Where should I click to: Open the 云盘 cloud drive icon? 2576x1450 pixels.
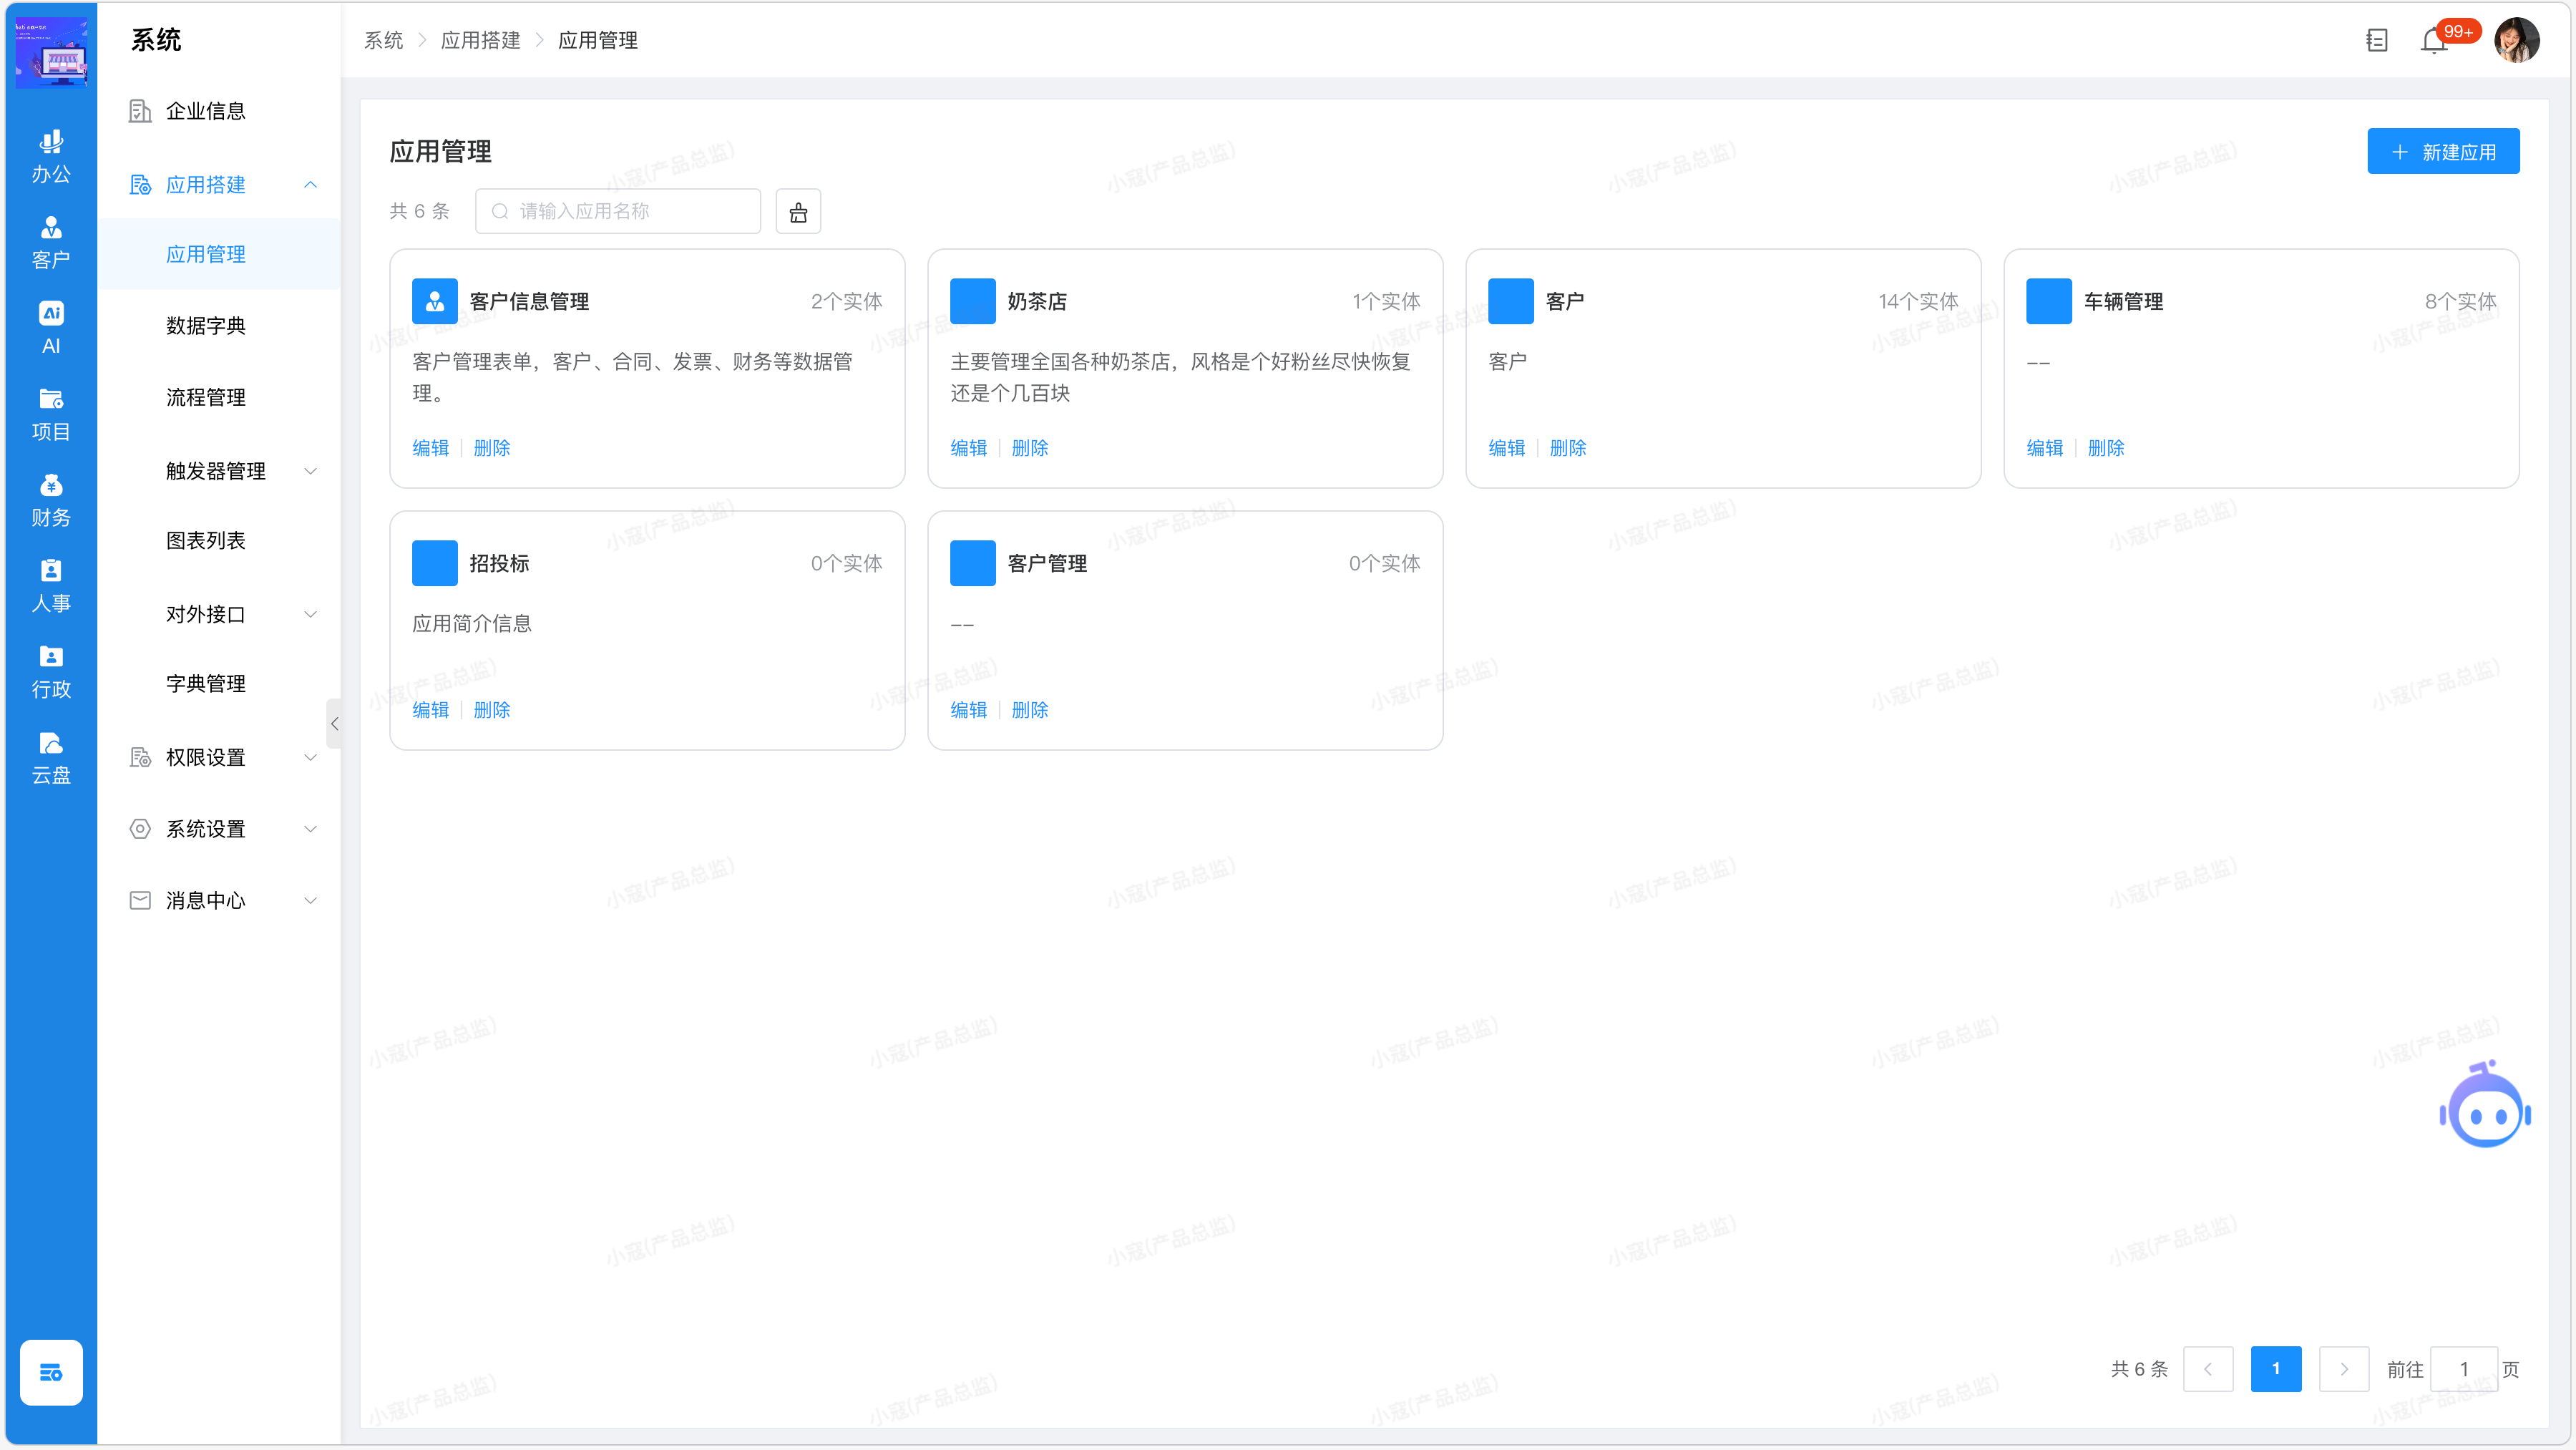pos(51,758)
